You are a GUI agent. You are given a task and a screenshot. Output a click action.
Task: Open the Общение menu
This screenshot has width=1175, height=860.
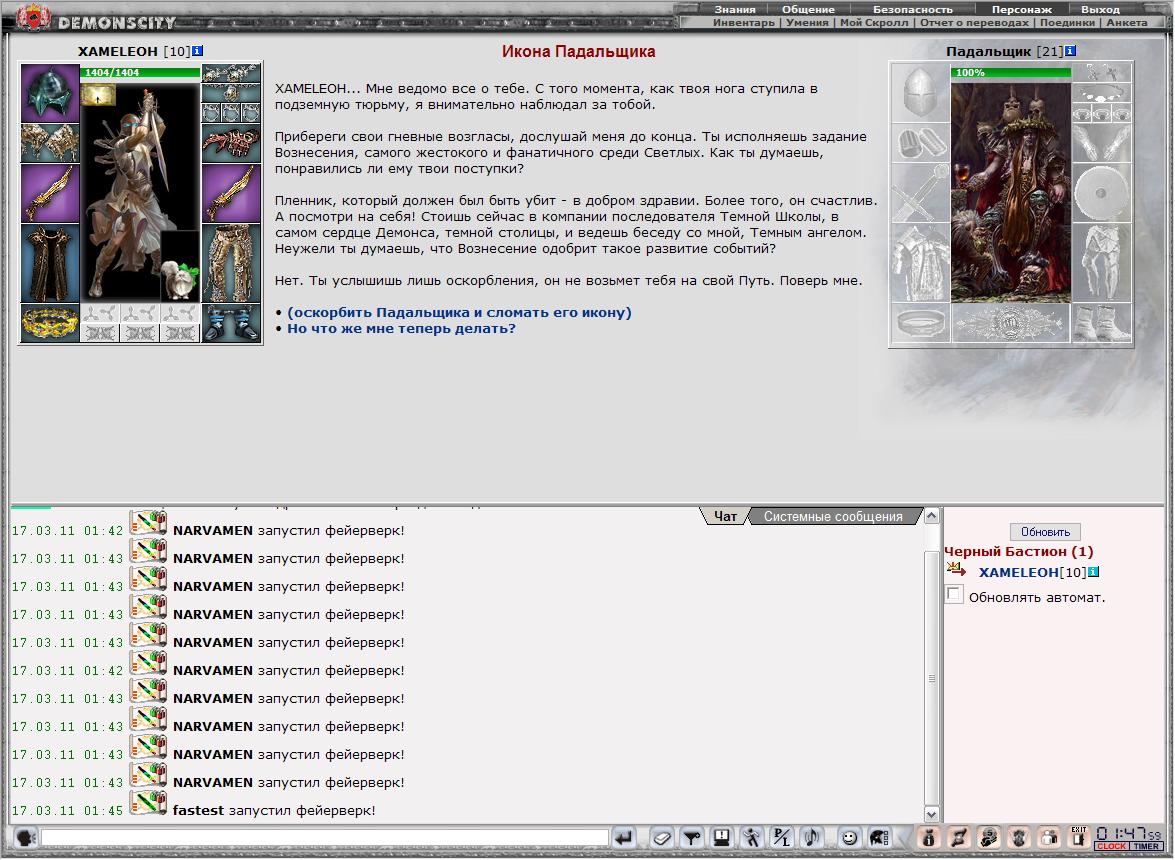tap(808, 10)
